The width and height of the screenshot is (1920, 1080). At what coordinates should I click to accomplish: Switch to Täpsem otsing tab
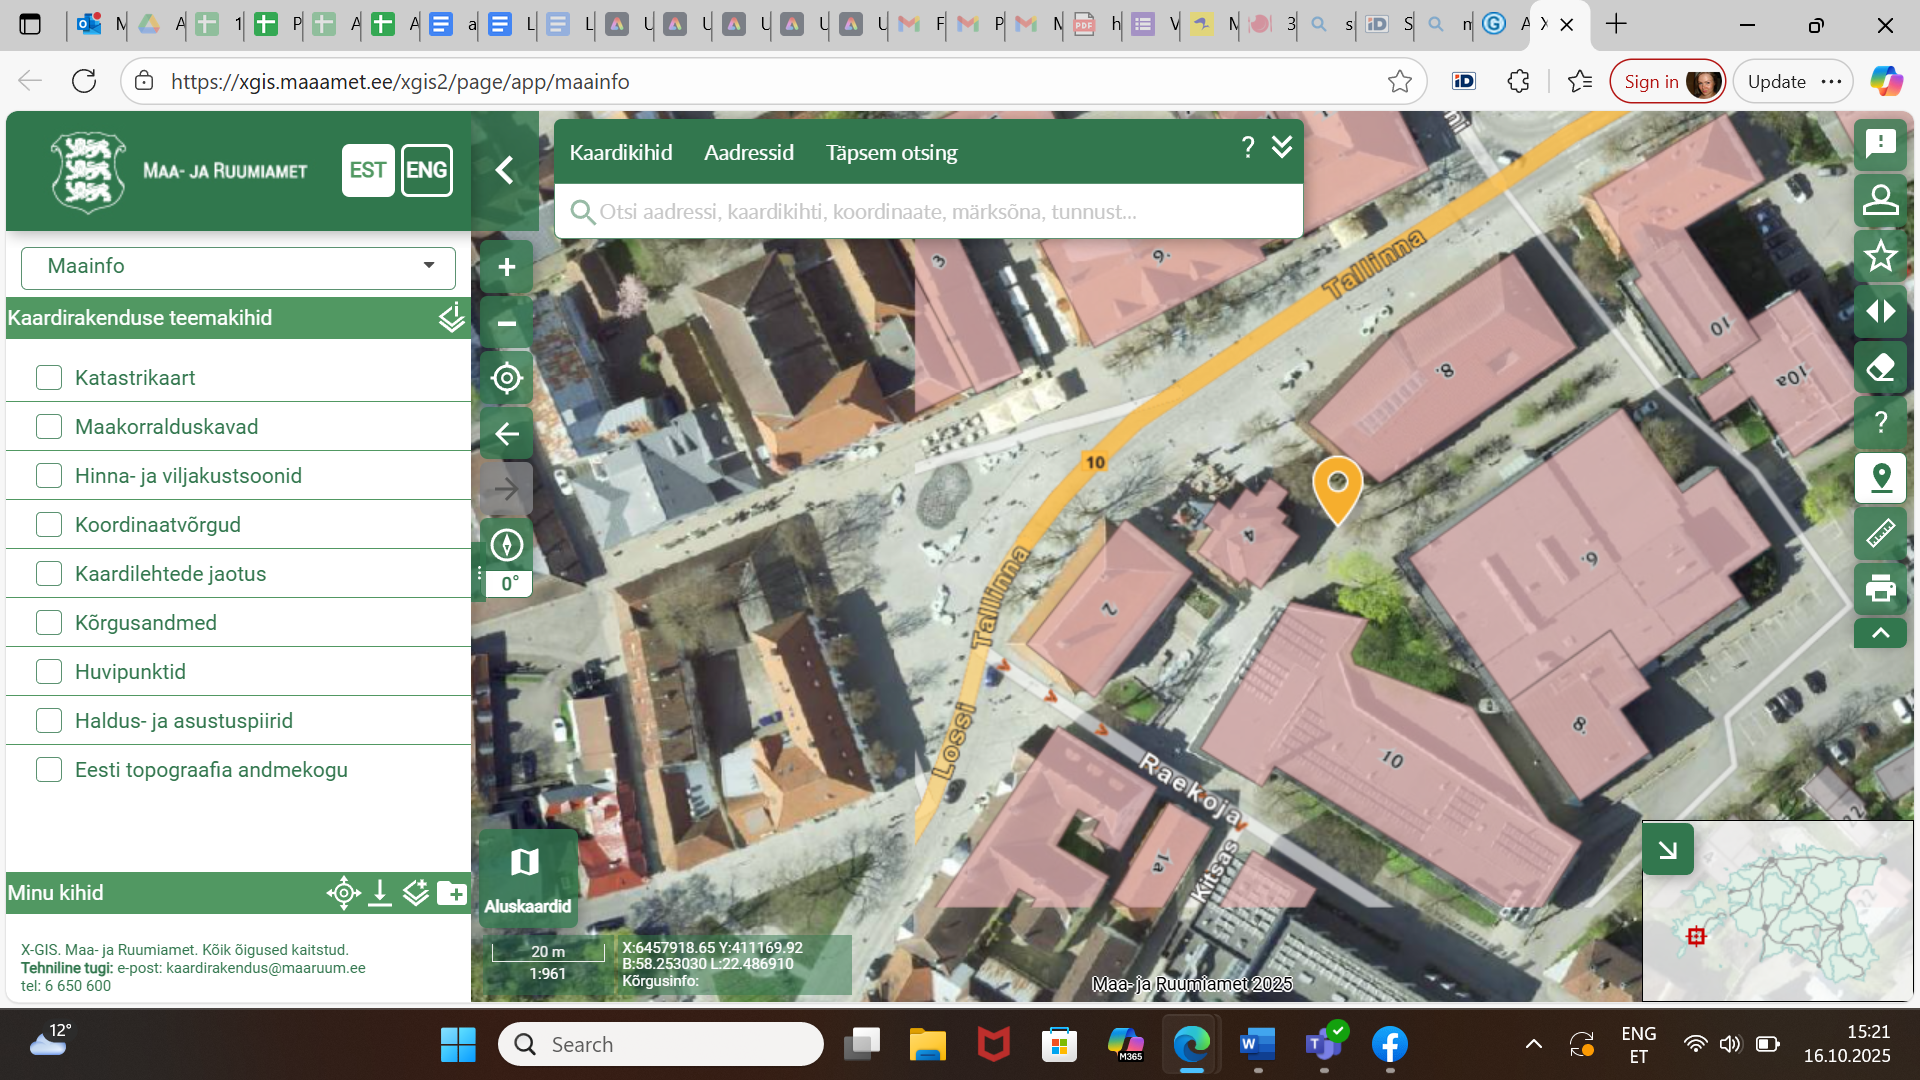pos(891,153)
